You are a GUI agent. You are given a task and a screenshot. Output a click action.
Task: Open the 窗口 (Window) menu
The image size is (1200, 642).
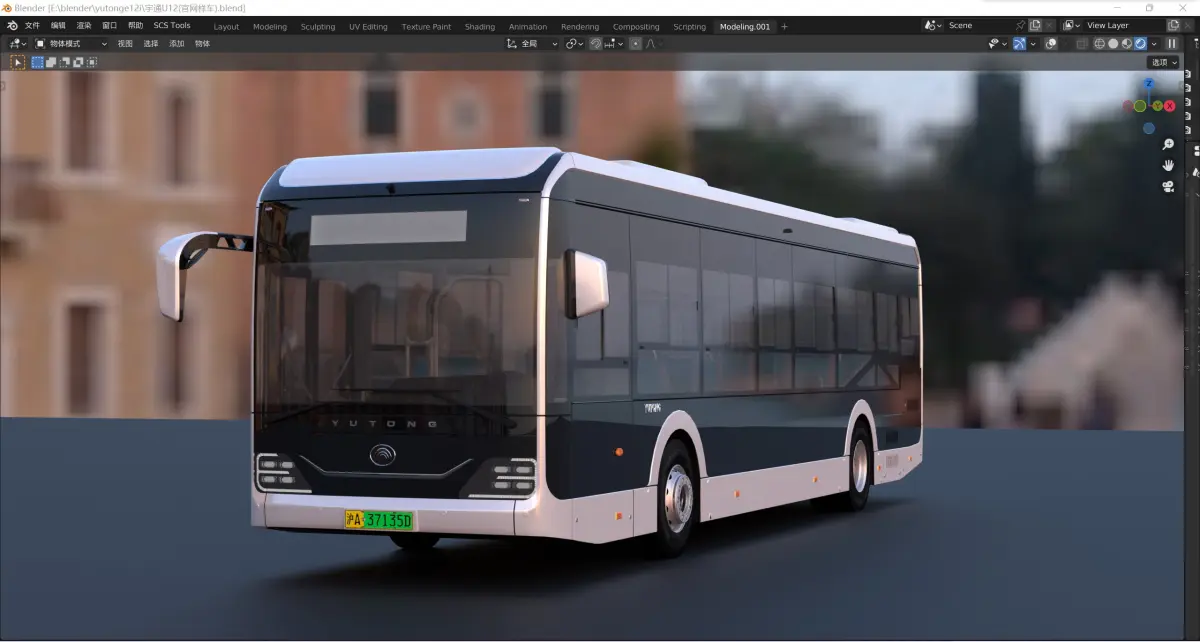click(x=110, y=26)
